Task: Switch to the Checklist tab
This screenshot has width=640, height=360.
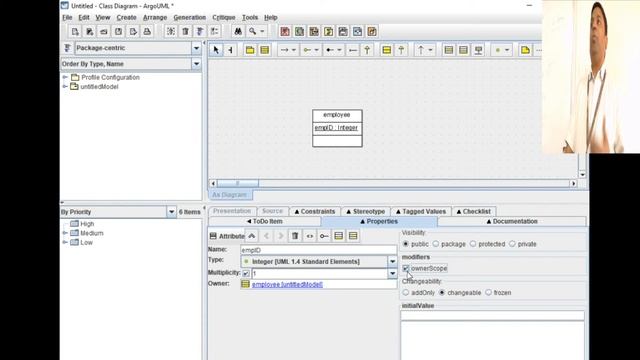Action: pyautogui.click(x=473, y=211)
